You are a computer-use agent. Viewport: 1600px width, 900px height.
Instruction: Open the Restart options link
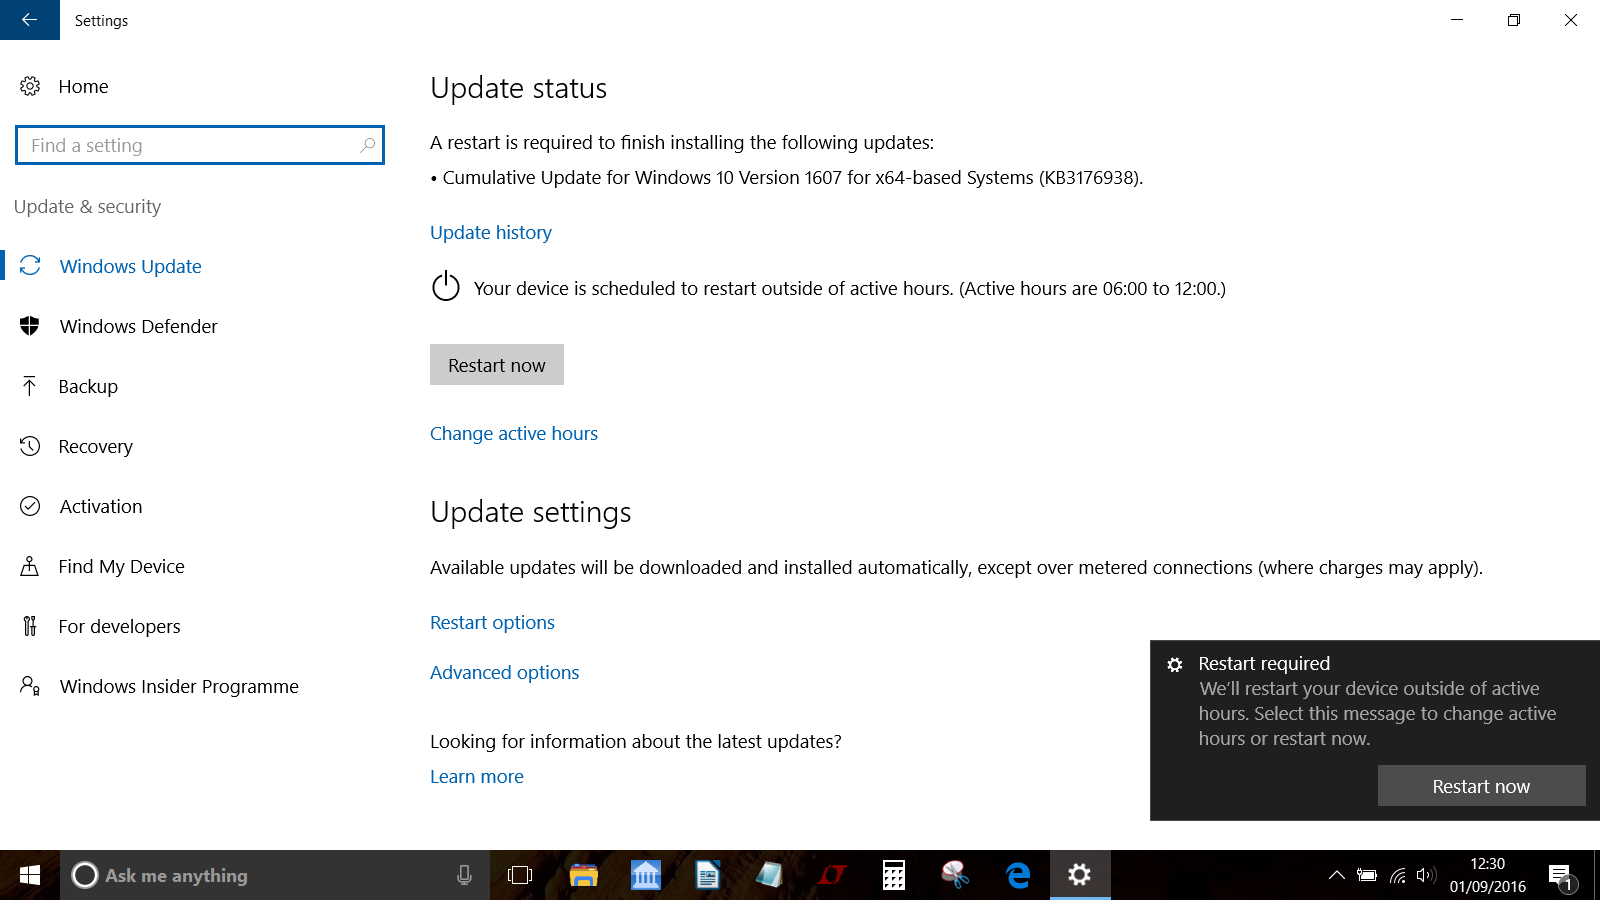pos(492,622)
